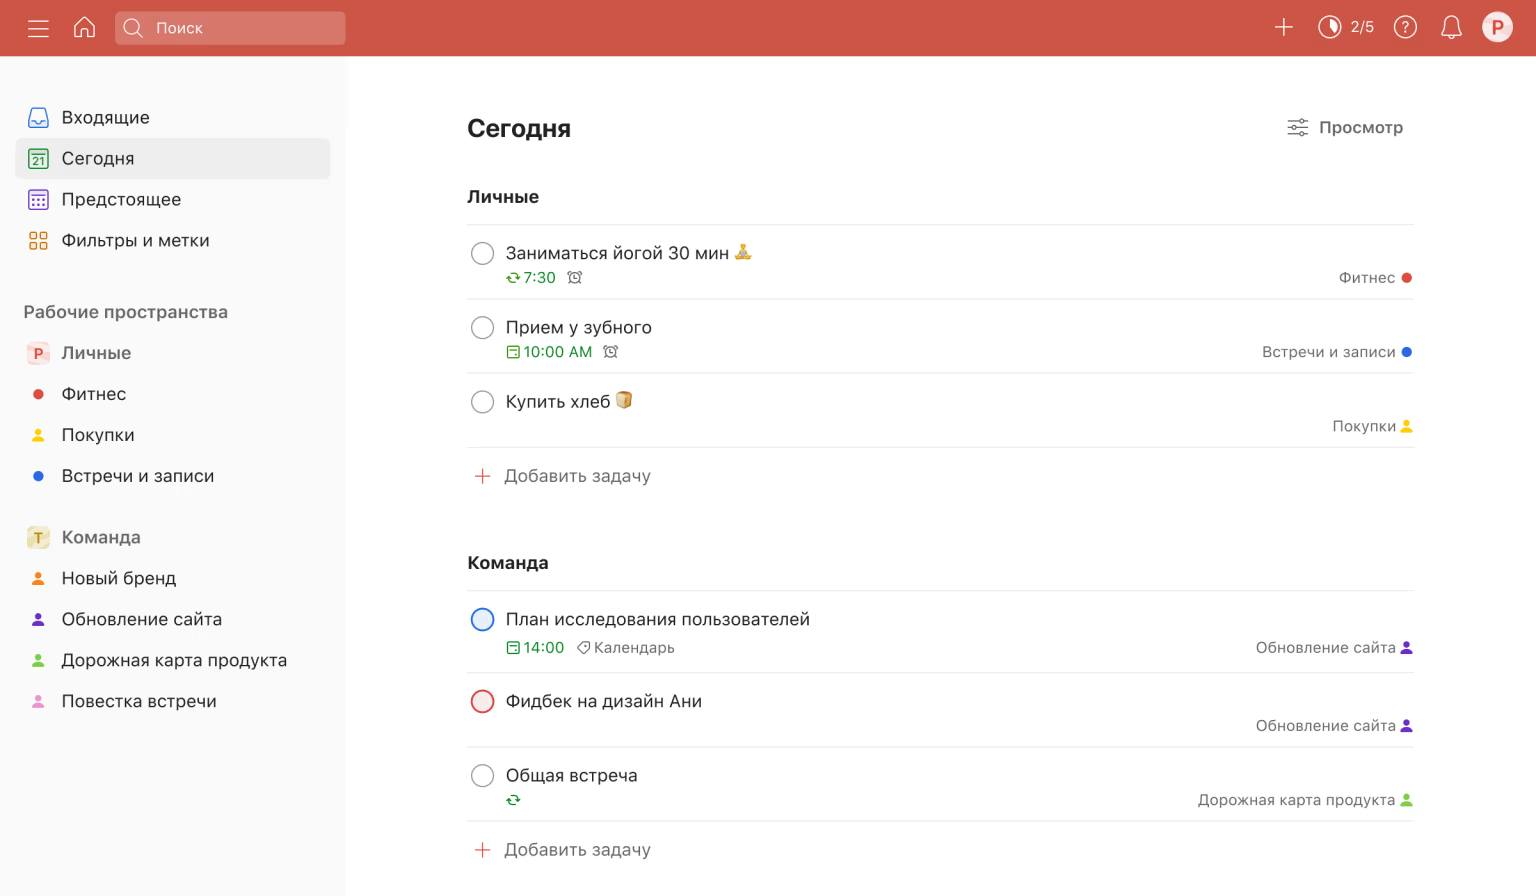The width and height of the screenshot is (1536, 896).
Task: Click Обновление сайта label on Фидбек task
Action: pyautogui.click(x=1334, y=726)
